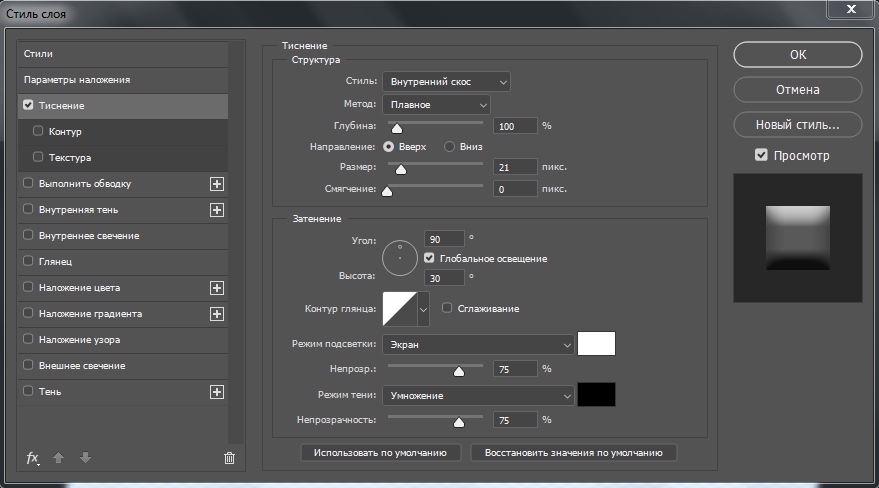Open the Контур sub-item row

pos(123,132)
